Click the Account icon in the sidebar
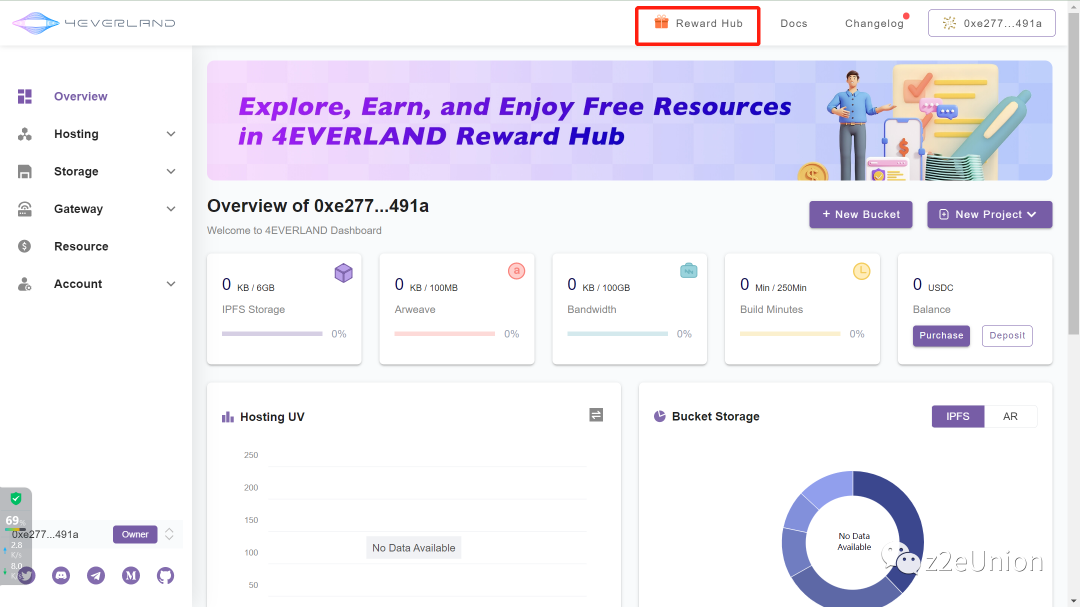1080x607 pixels. coord(25,284)
